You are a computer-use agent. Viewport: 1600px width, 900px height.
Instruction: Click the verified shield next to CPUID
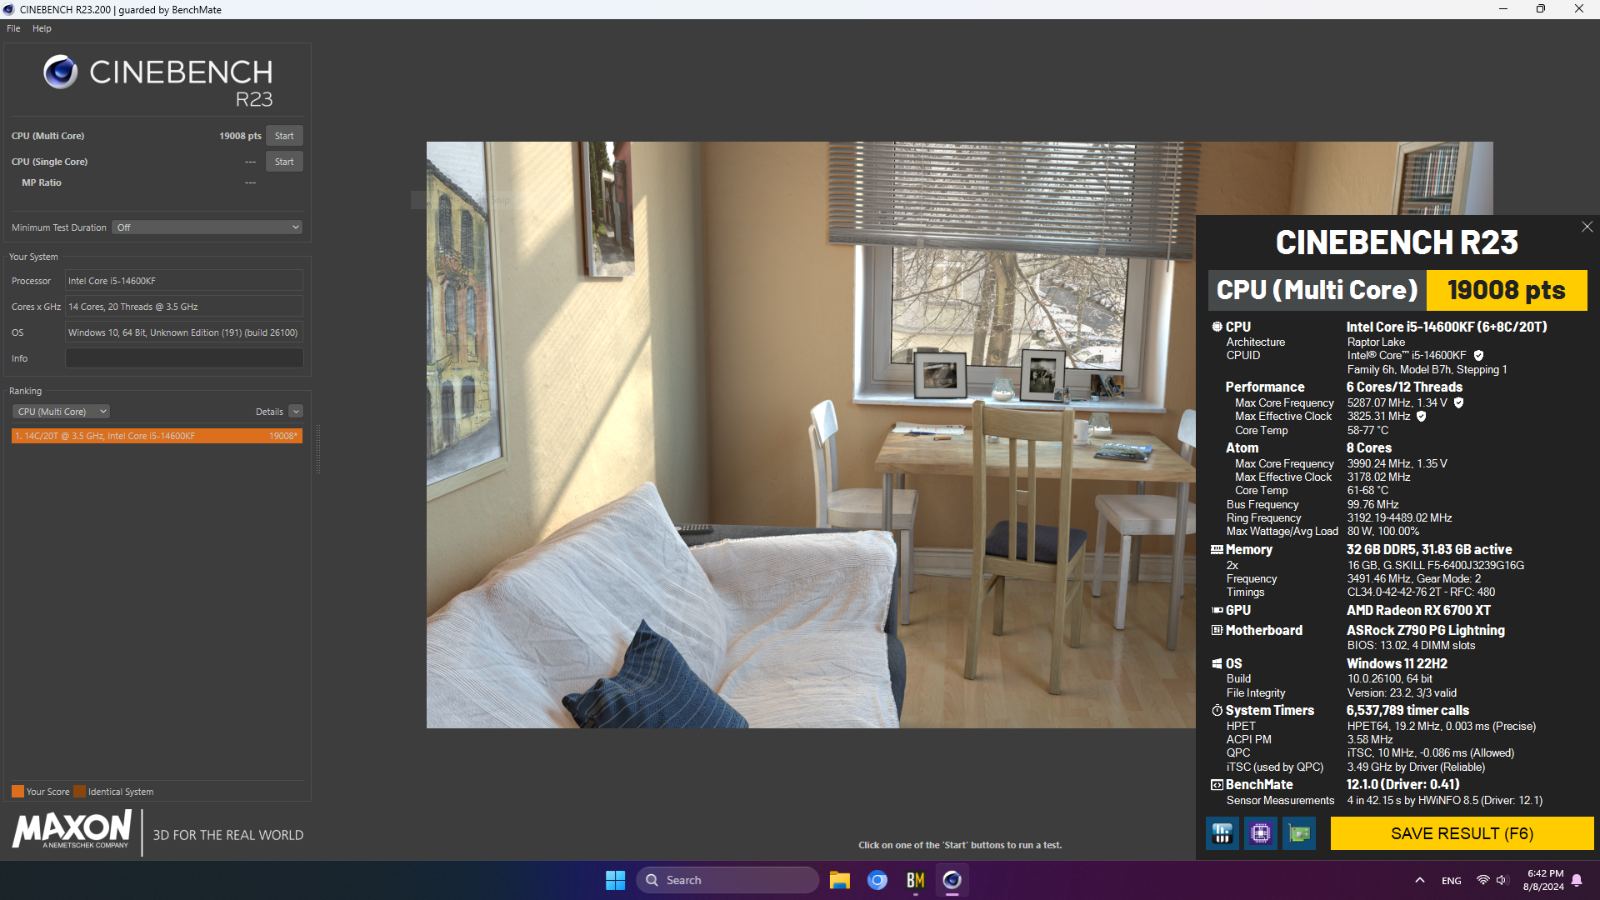(1478, 356)
